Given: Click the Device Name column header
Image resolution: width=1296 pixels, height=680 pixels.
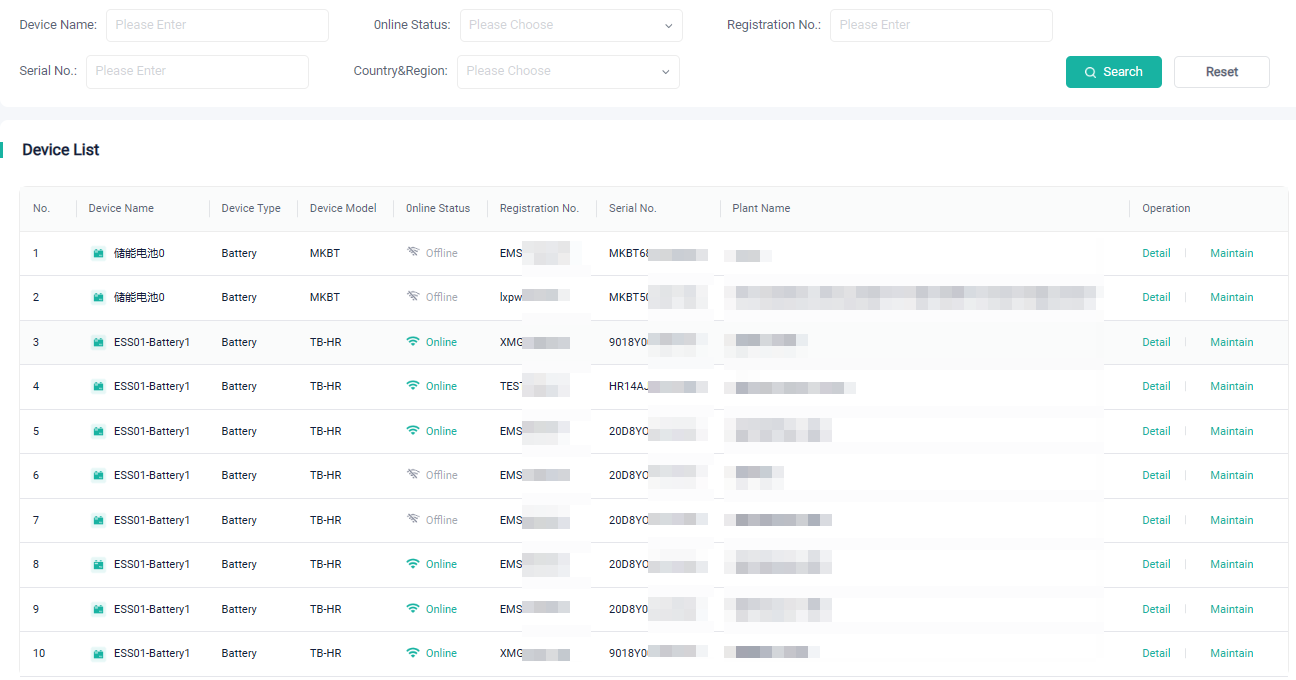Looking at the screenshot, I should (x=121, y=208).
